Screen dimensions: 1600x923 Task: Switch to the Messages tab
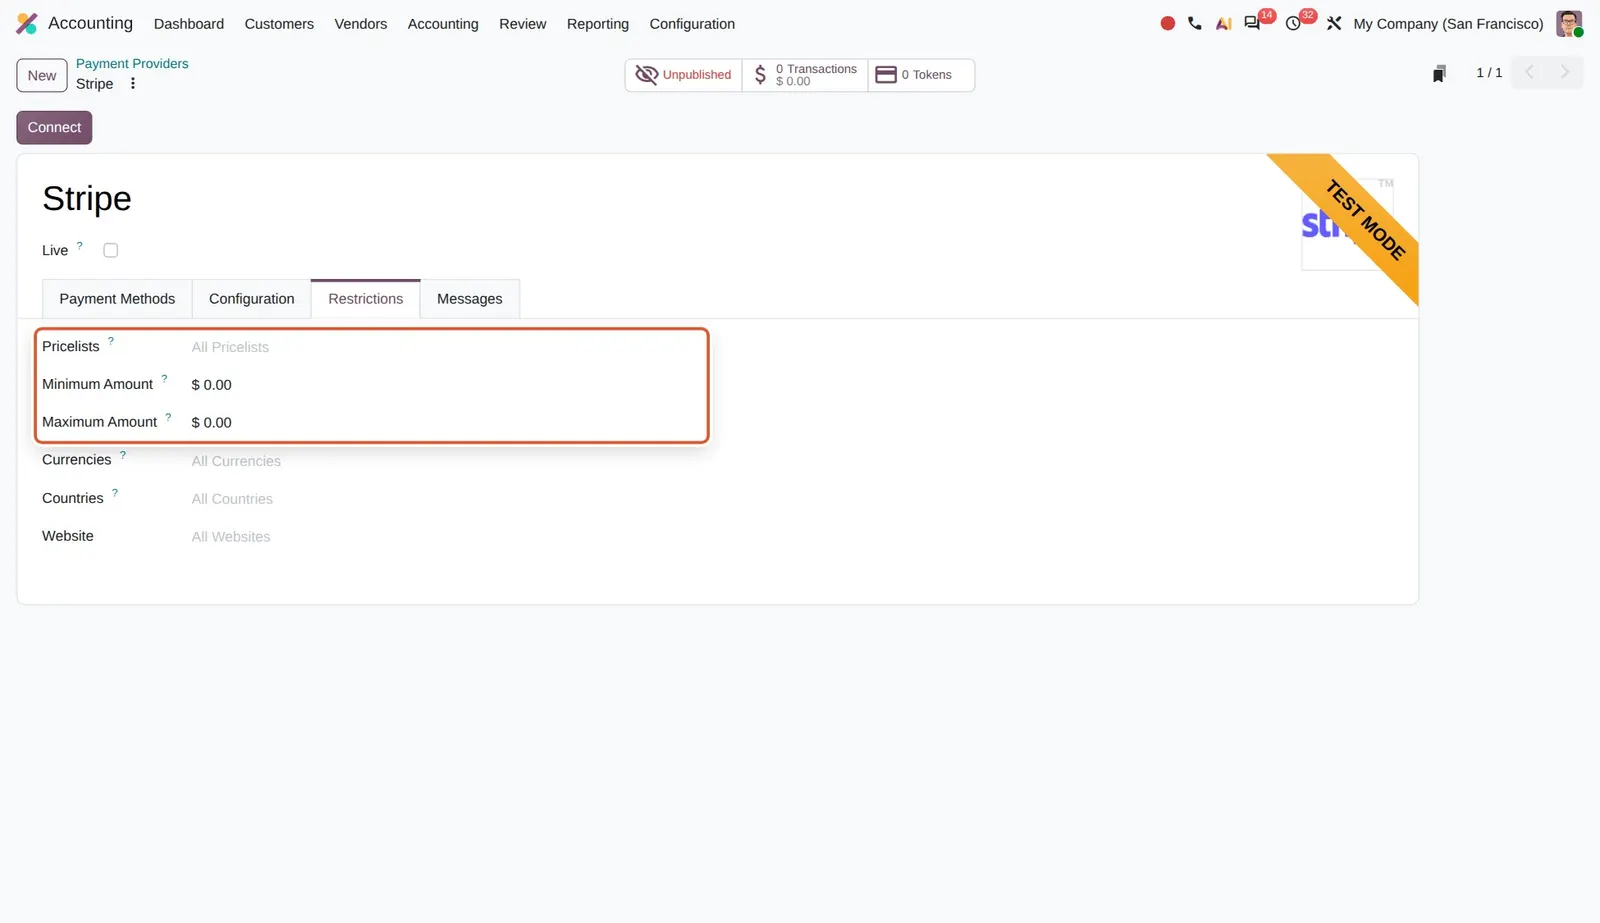click(x=470, y=299)
